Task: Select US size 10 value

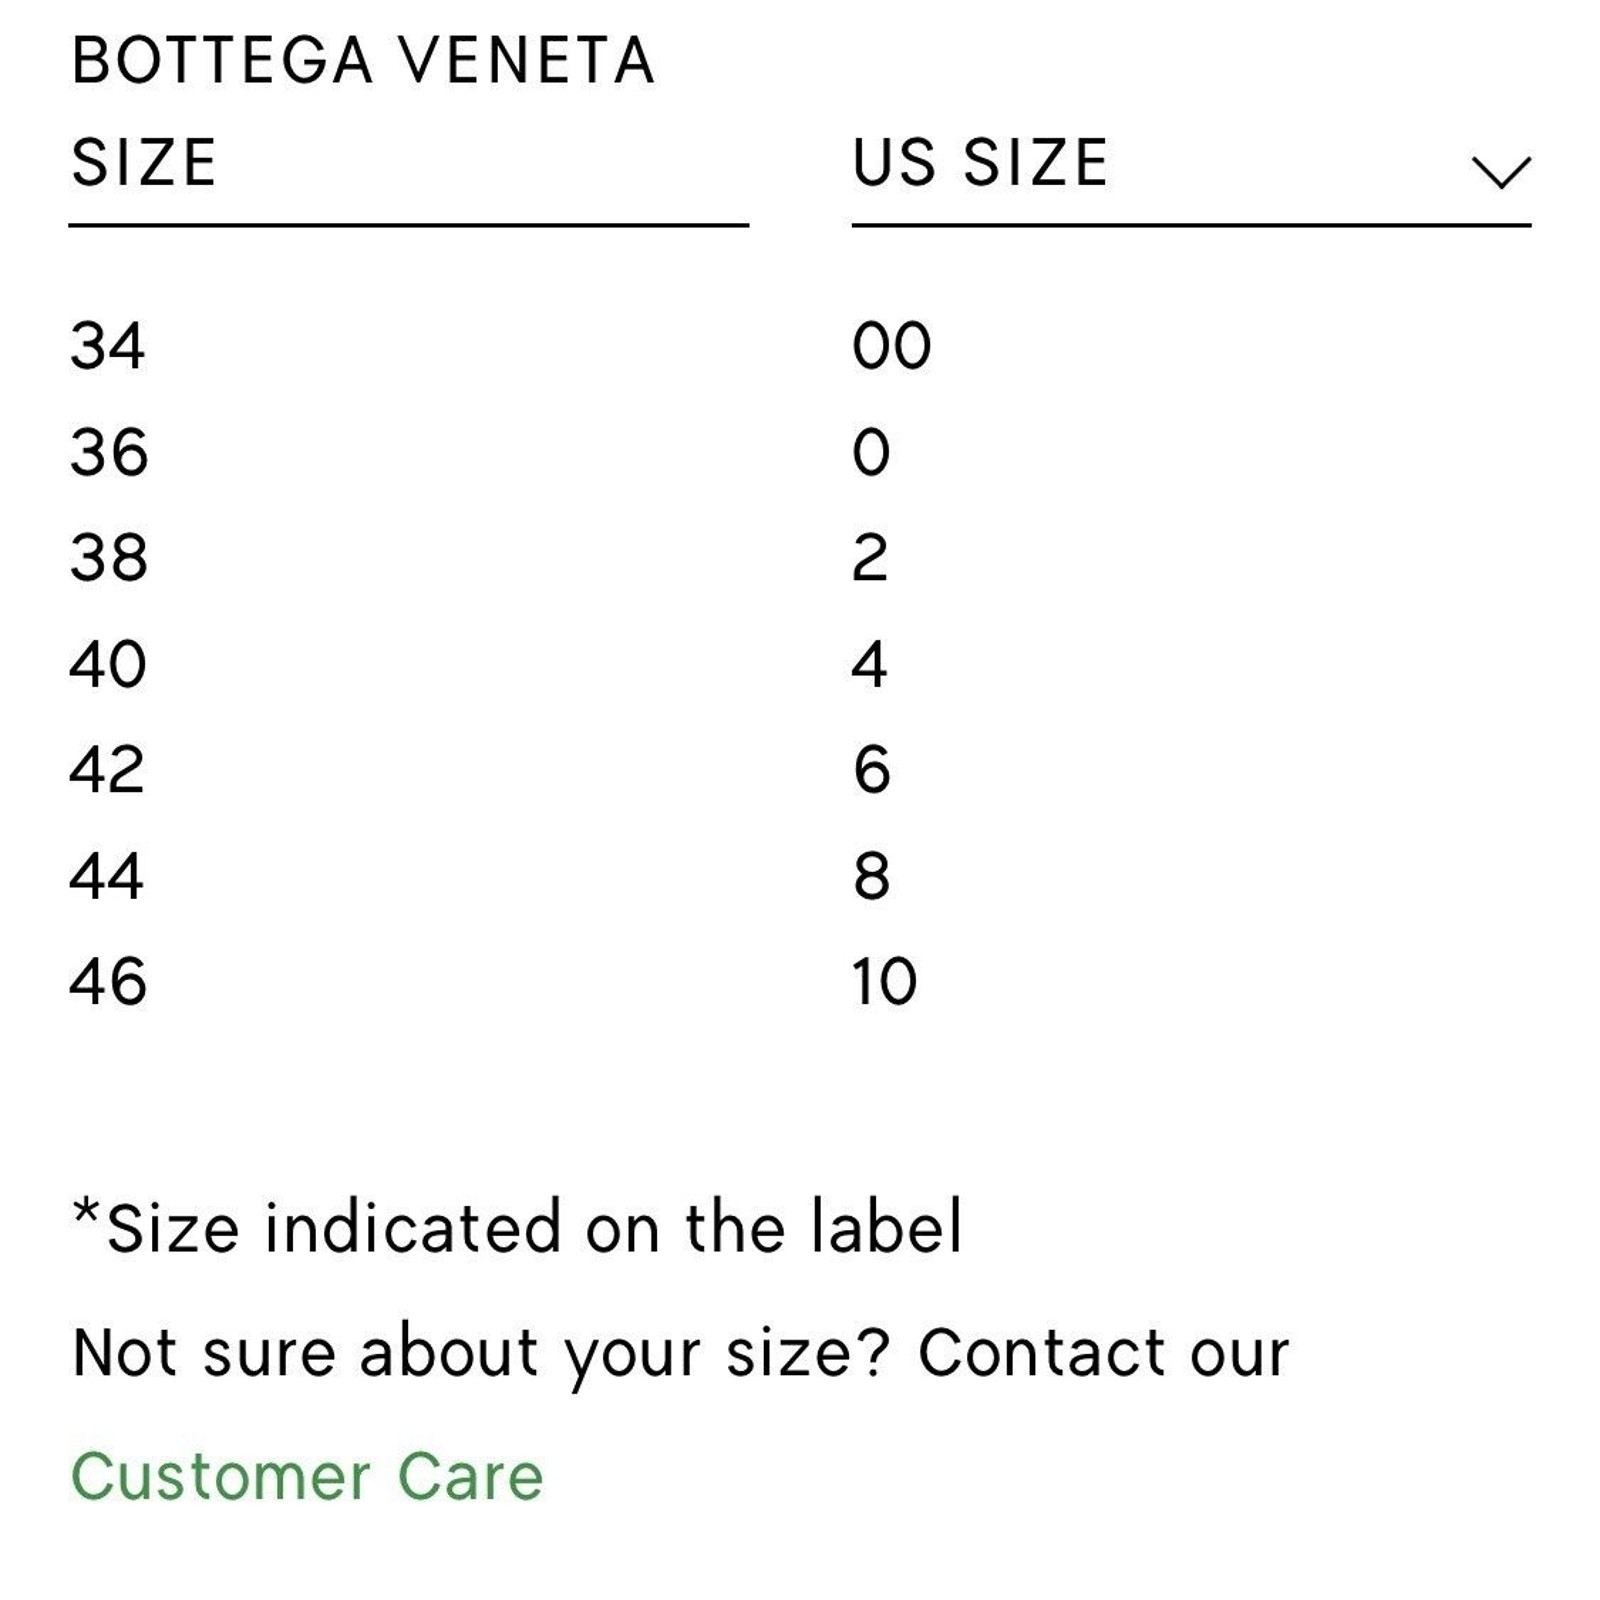Action: [884, 981]
